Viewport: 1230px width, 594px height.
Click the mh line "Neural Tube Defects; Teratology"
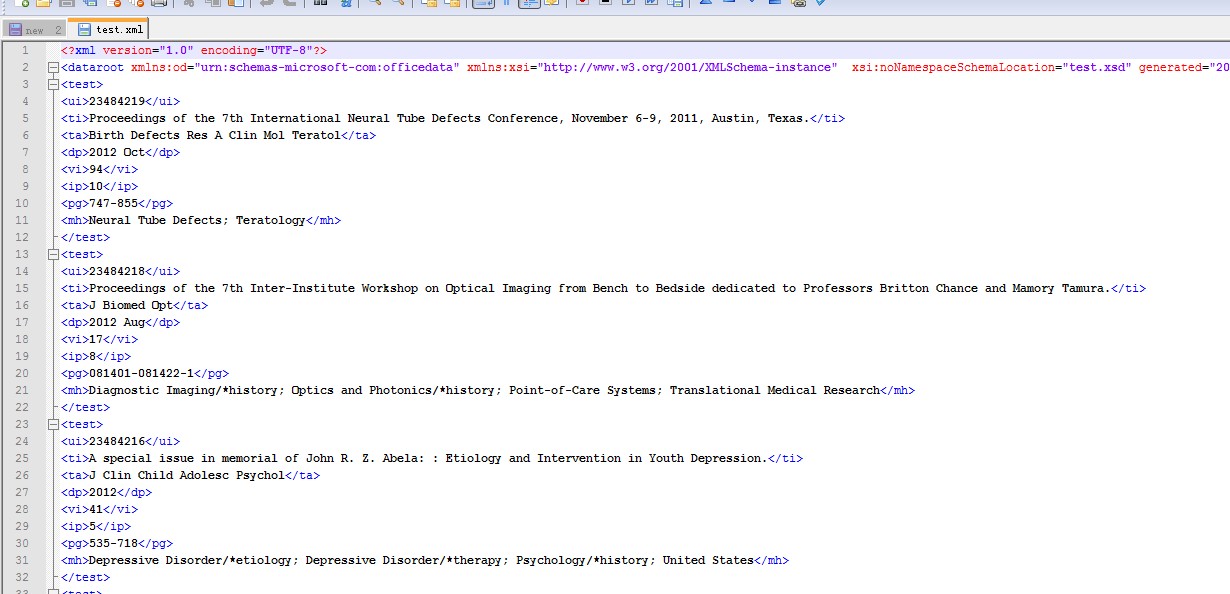point(197,220)
